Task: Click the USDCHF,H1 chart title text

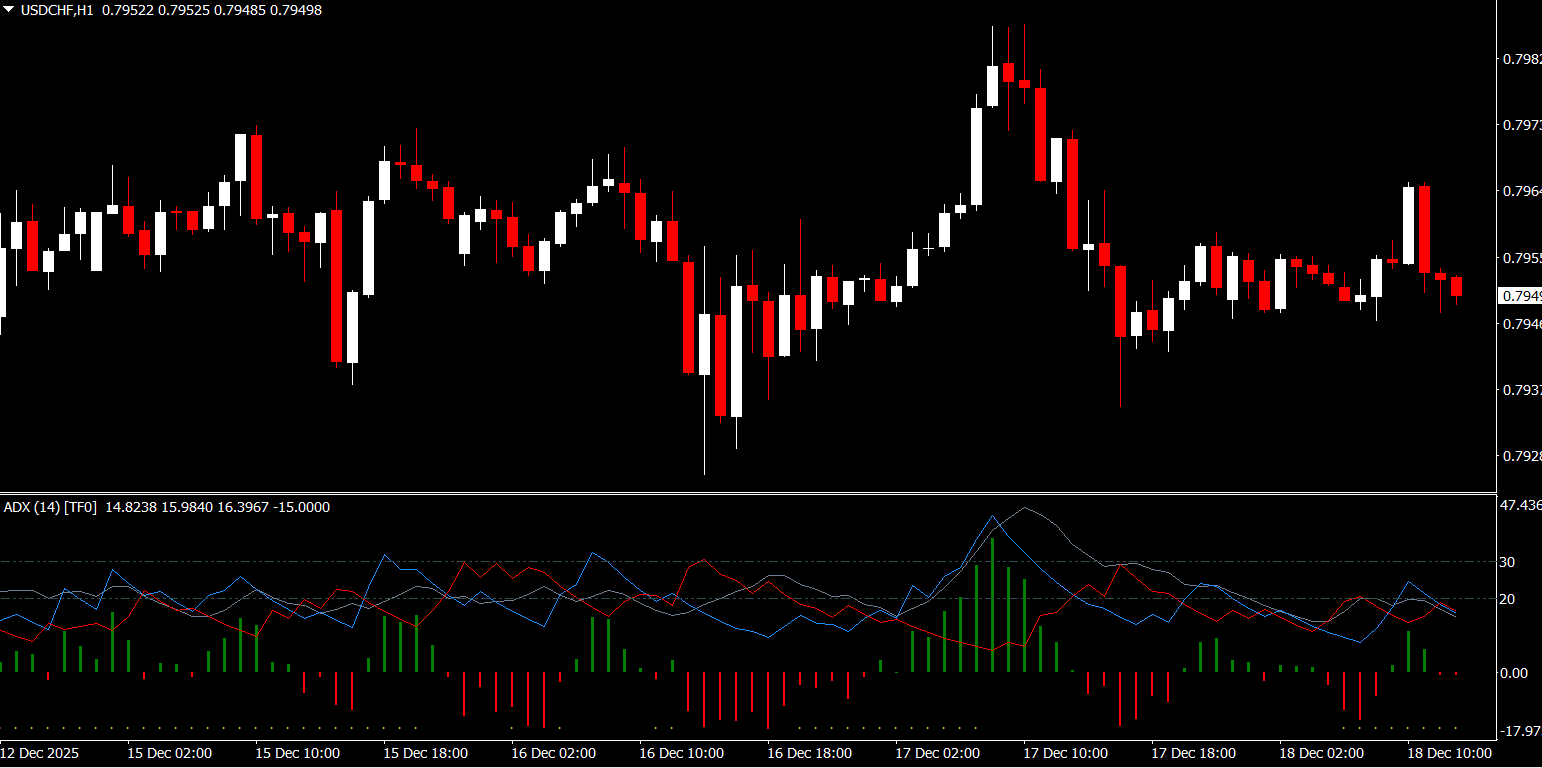Action: 56,10
